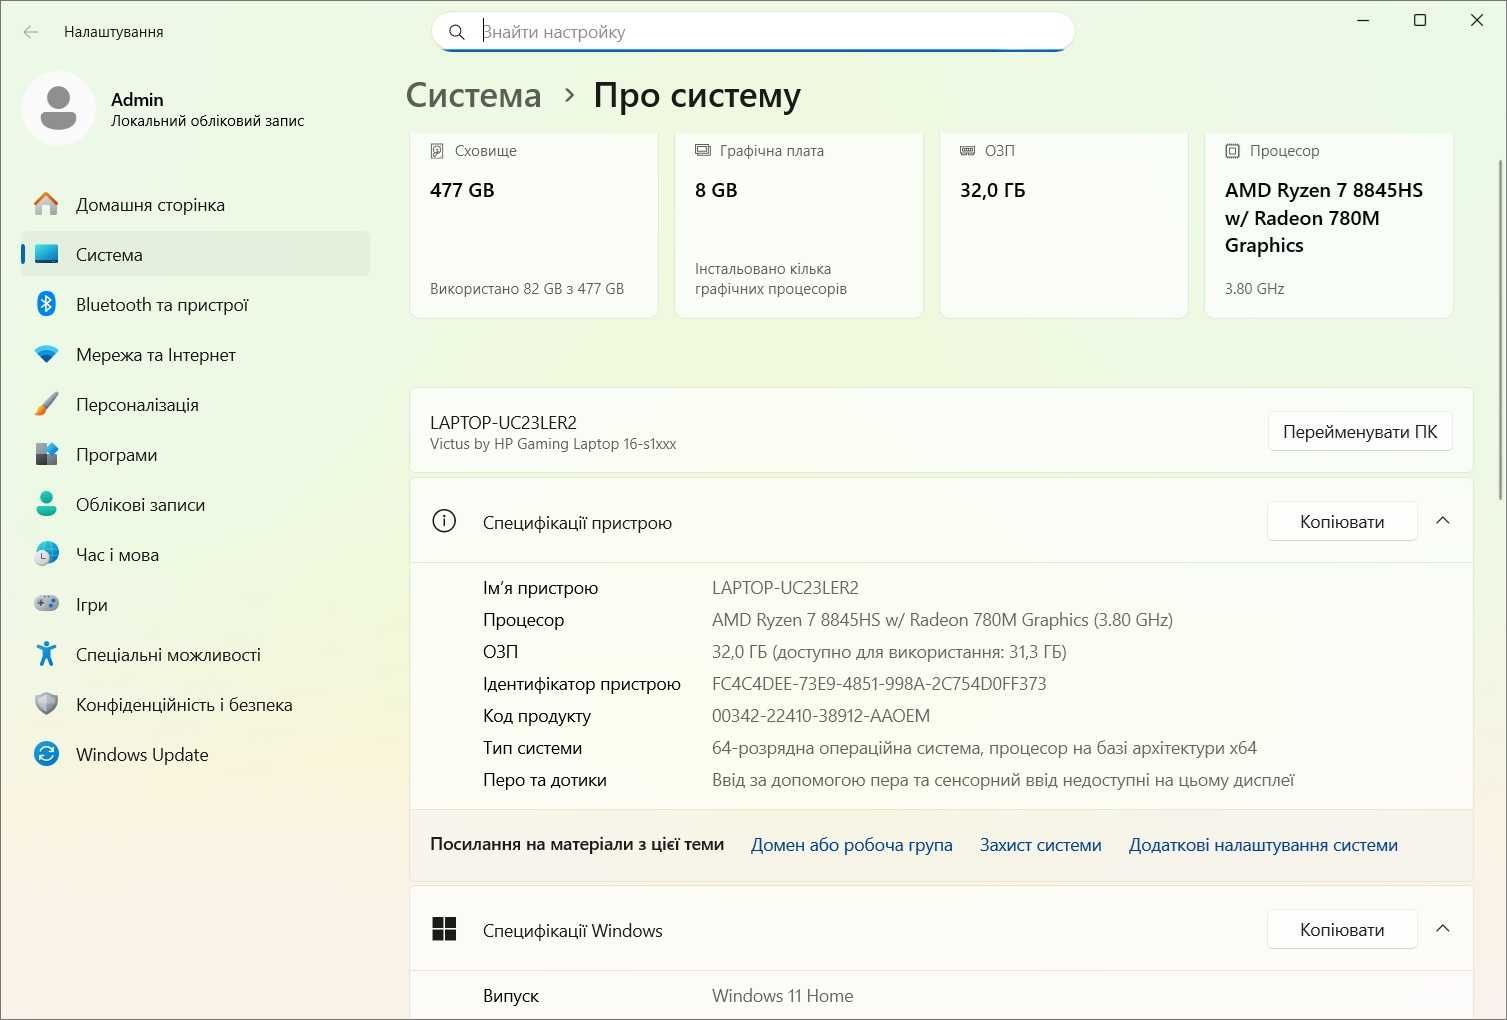The width and height of the screenshot is (1507, 1020).
Task: Click Ім'я пристрою value LAPTOP-UC23LER2
Action: pyautogui.click(x=785, y=588)
